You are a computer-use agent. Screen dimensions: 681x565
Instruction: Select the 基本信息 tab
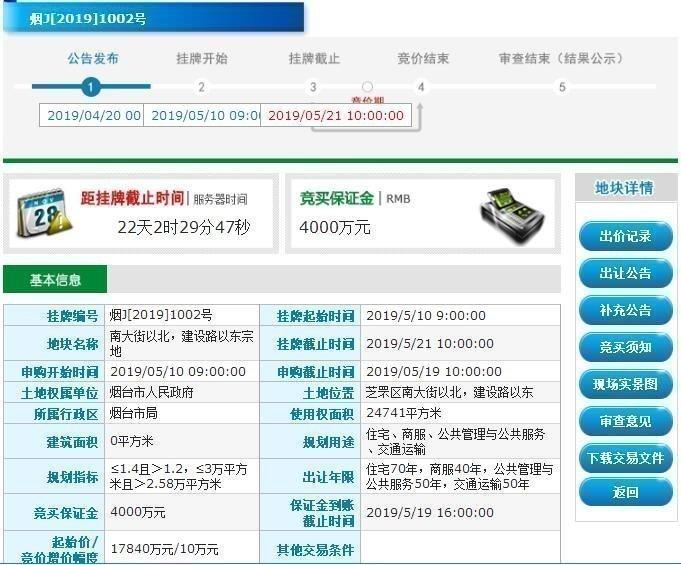[55, 279]
